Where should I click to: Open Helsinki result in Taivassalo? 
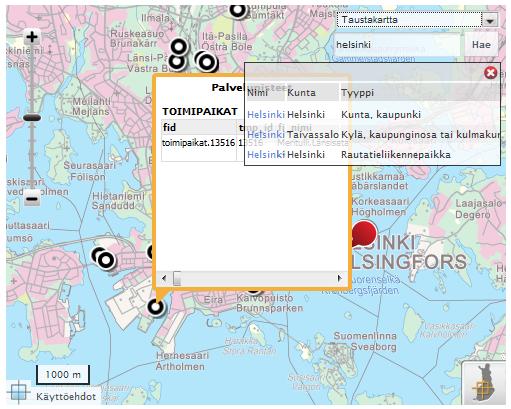click(266, 135)
